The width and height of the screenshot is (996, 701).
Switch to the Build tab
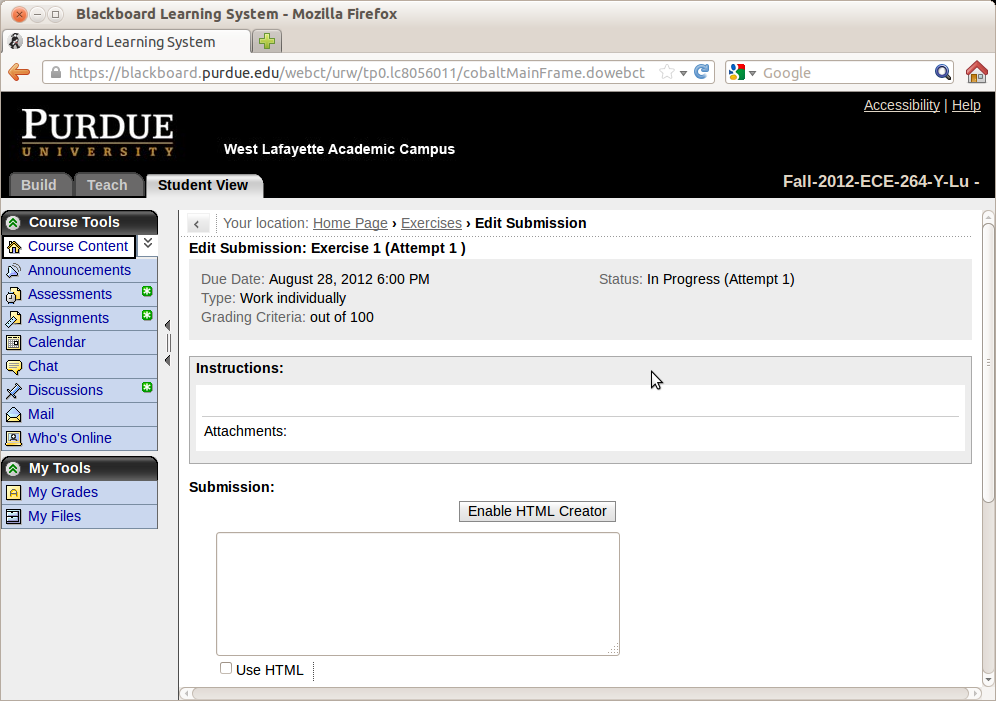click(39, 185)
